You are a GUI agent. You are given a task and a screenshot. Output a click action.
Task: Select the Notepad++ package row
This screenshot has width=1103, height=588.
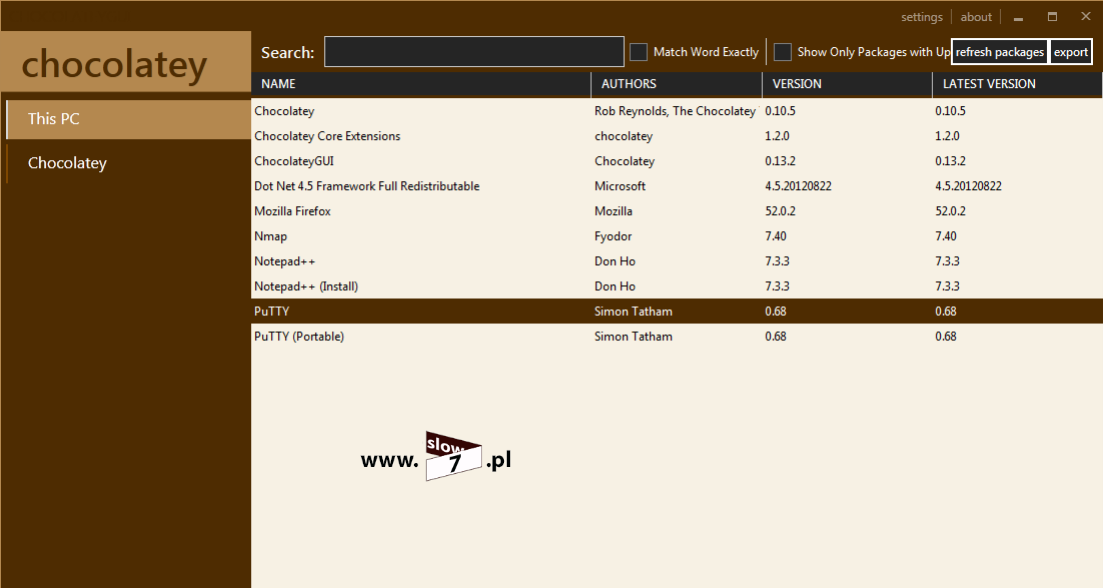coord(677,262)
